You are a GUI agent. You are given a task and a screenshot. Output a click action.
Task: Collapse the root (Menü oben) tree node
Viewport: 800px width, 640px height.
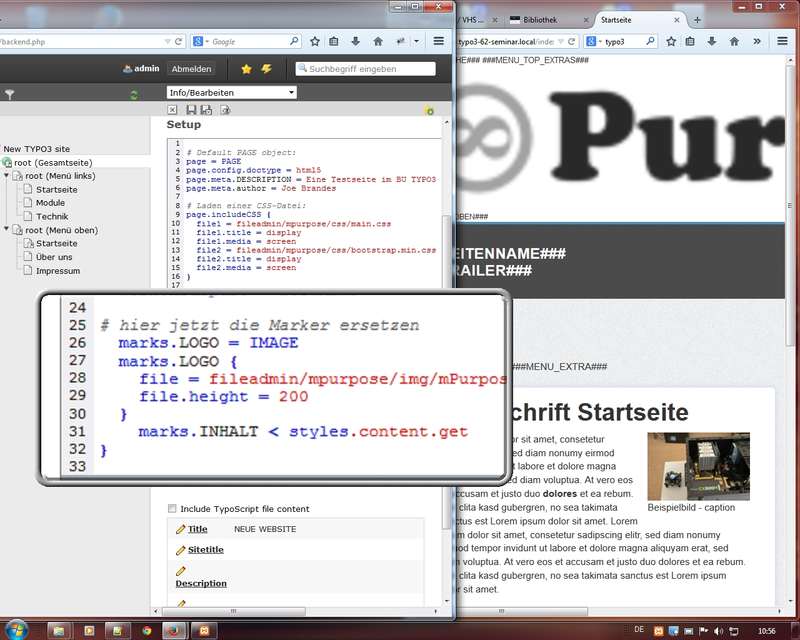8,230
